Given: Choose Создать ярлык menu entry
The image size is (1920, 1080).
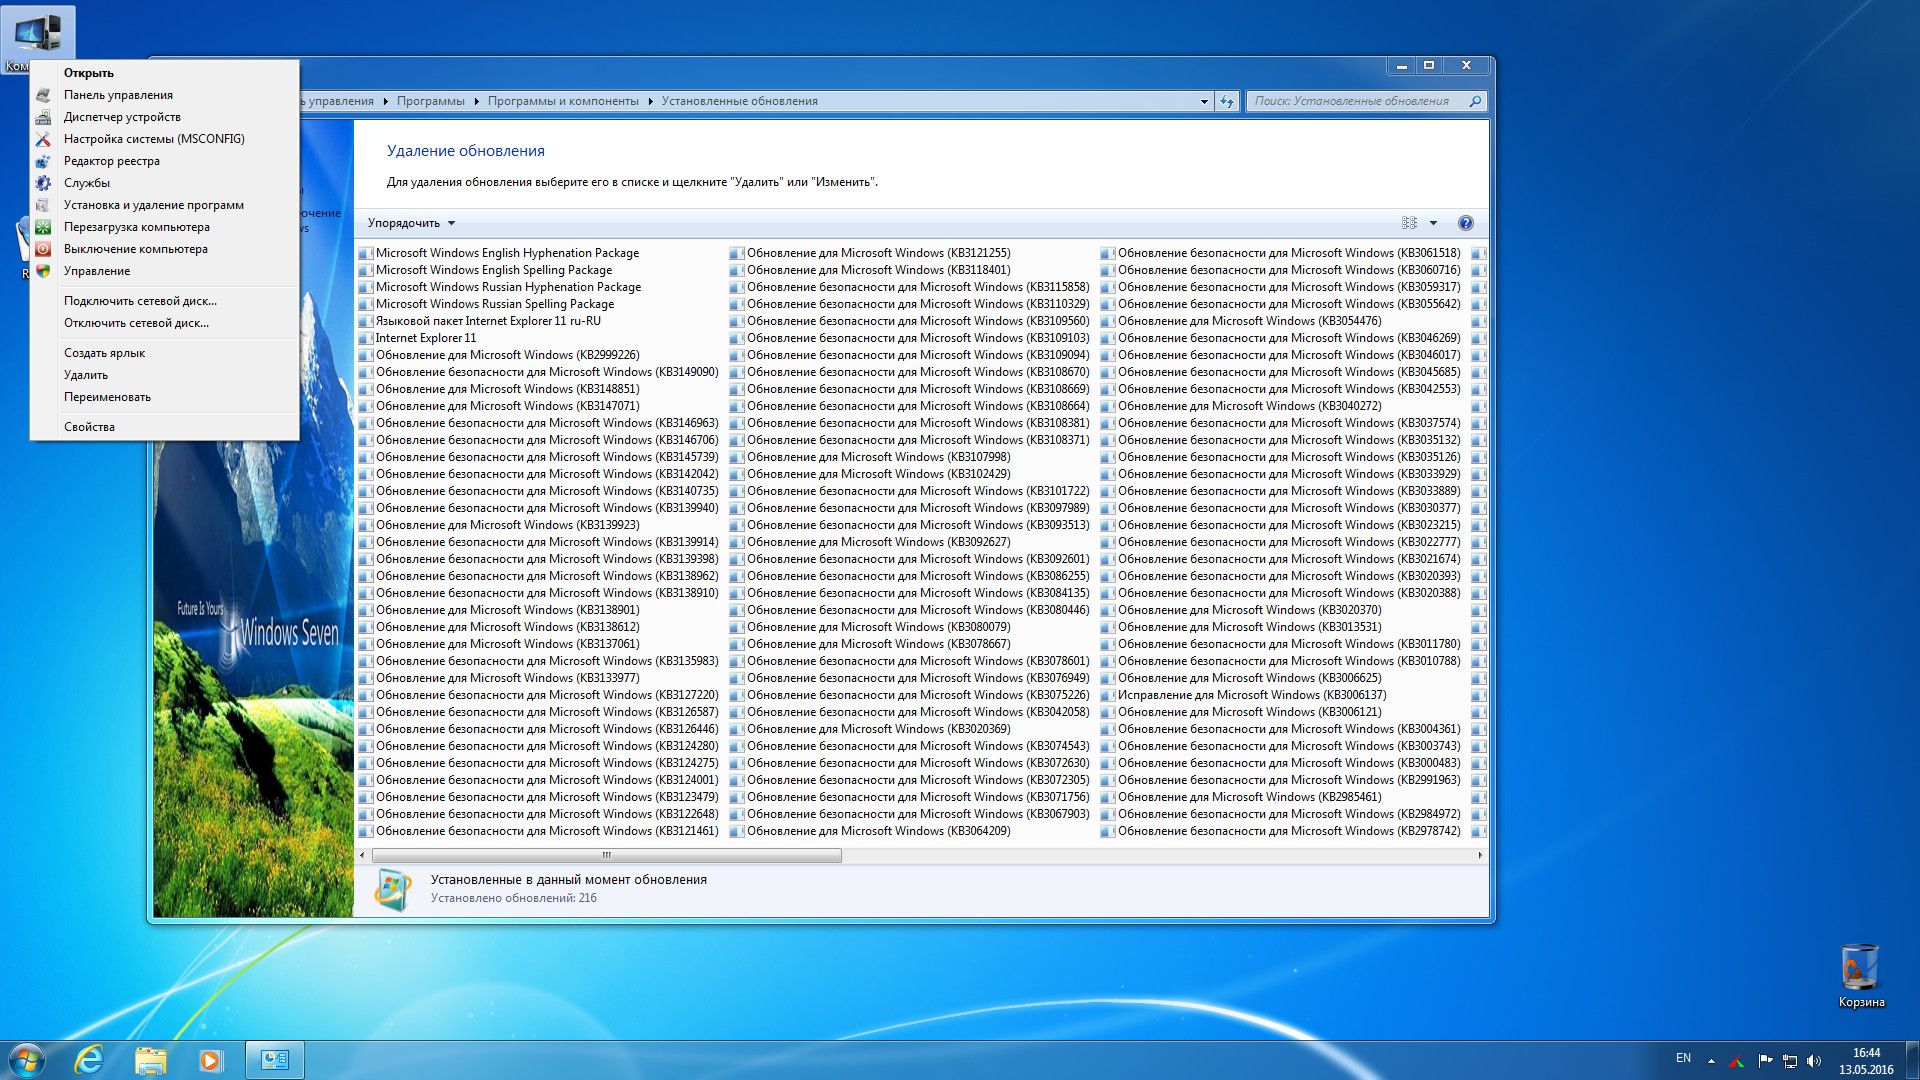Looking at the screenshot, I should click(x=165, y=353).
